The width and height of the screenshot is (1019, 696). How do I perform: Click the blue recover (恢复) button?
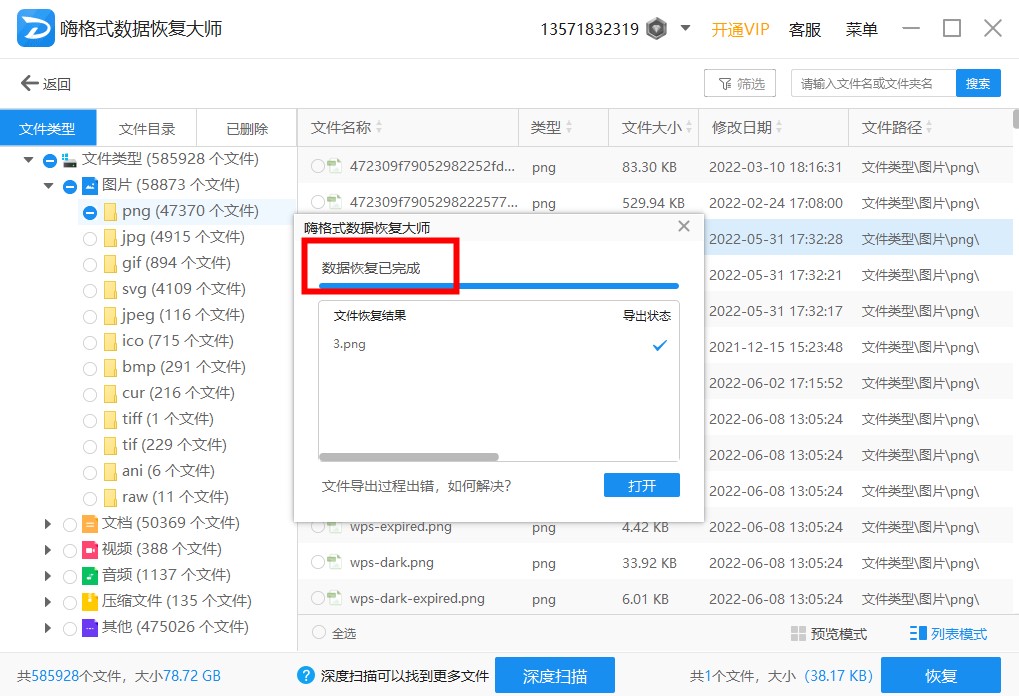pos(940,675)
